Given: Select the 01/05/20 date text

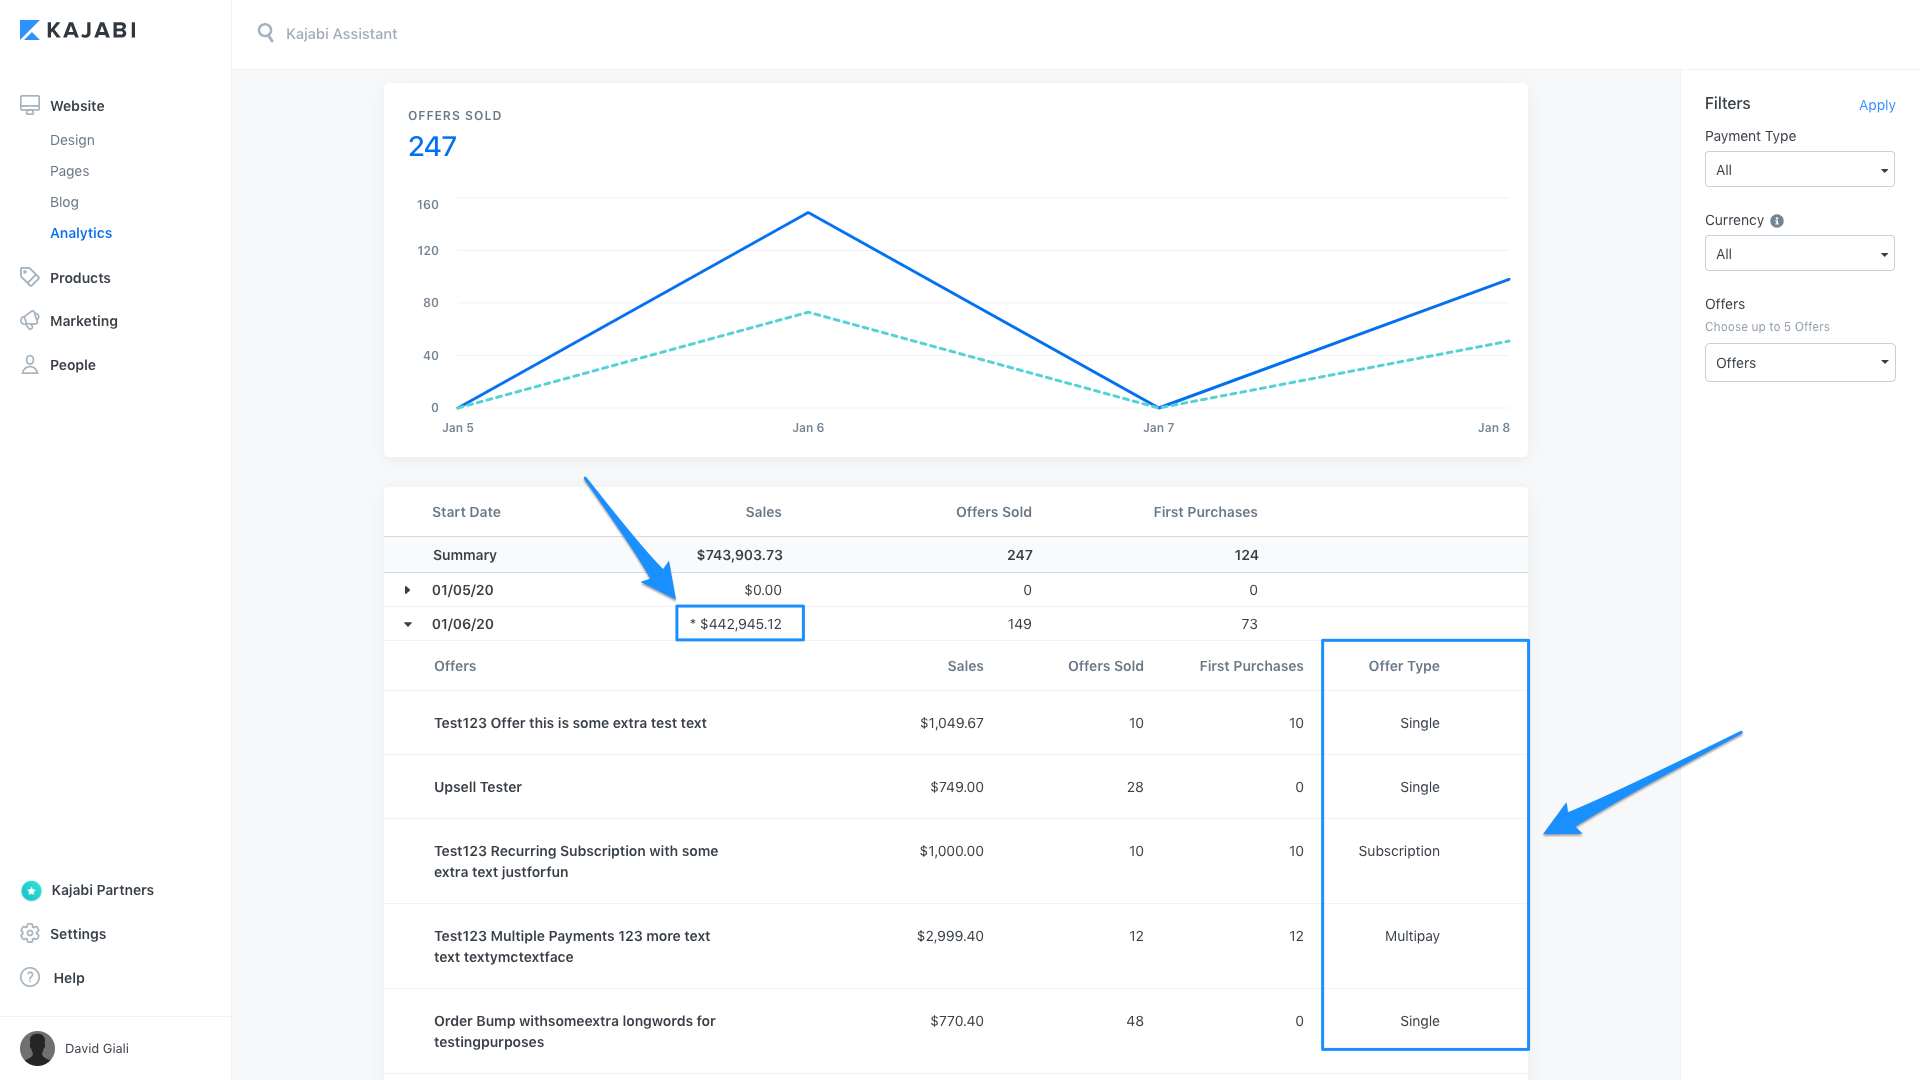Looking at the screenshot, I should coord(462,590).
